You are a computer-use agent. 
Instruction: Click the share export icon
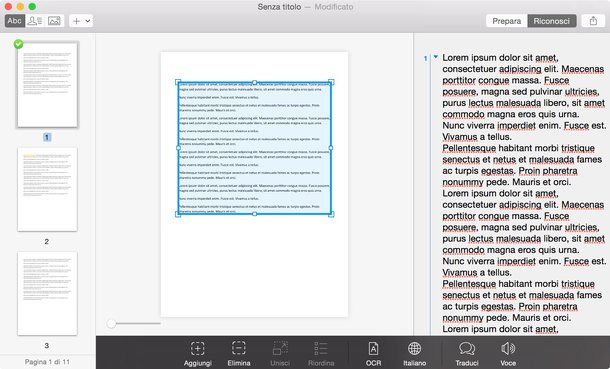coord(593,21)
